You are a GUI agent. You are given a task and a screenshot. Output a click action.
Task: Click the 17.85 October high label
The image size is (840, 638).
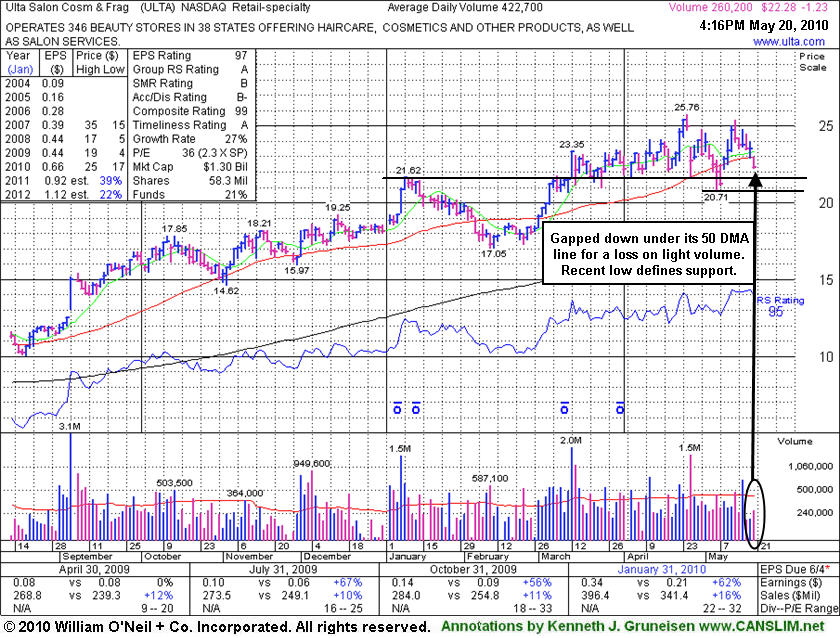pos(175,229)
